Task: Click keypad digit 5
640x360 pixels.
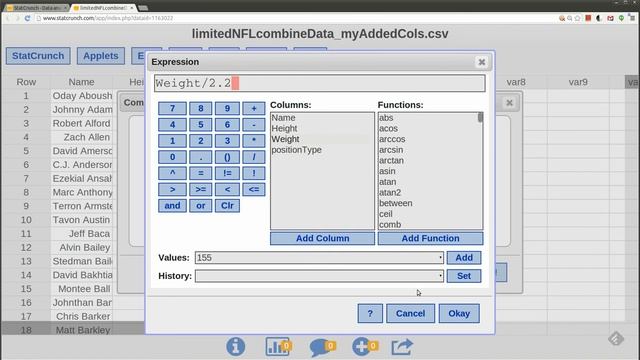Action: coord(200,124)
